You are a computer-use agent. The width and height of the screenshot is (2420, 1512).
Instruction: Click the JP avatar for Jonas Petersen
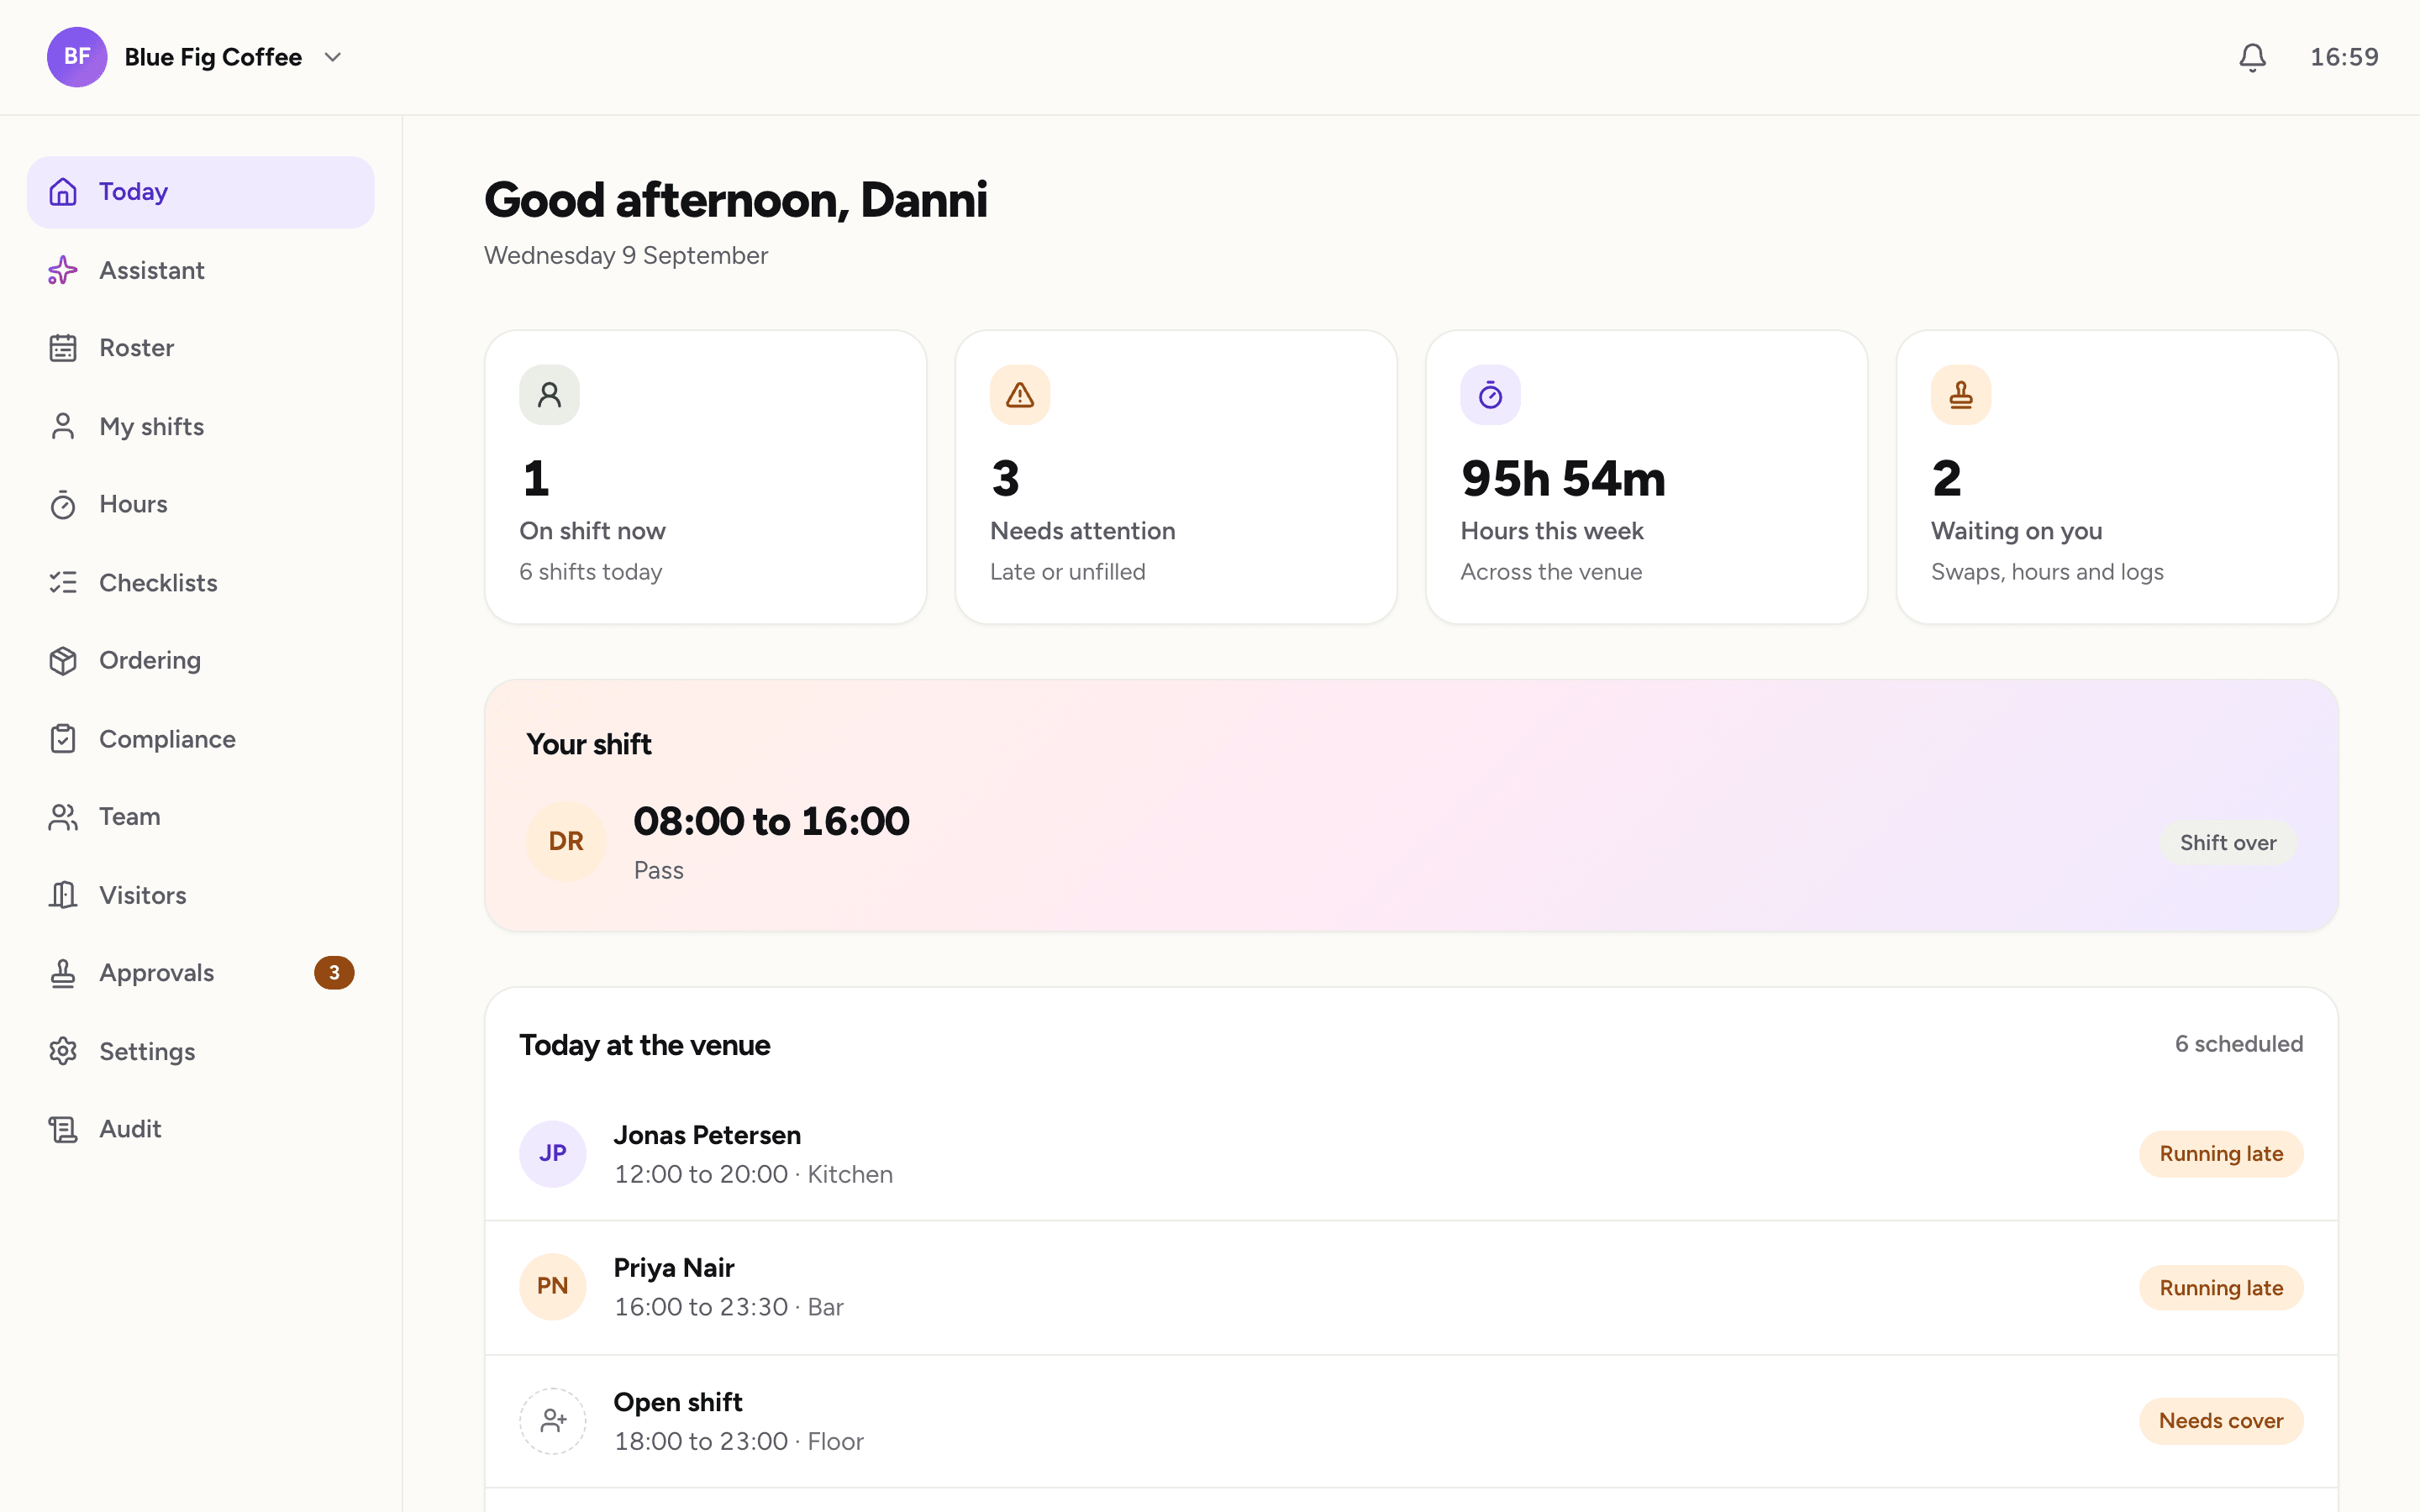point(552,1153)
